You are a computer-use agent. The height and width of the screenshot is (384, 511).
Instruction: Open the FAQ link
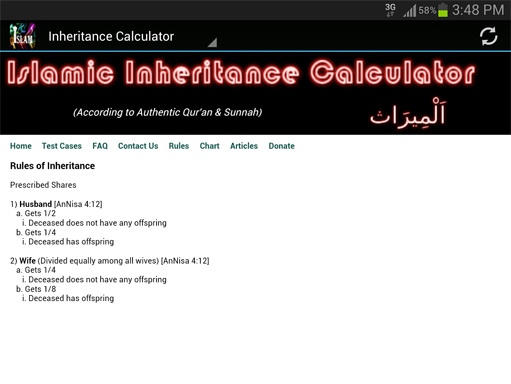[x=100, y=146]
